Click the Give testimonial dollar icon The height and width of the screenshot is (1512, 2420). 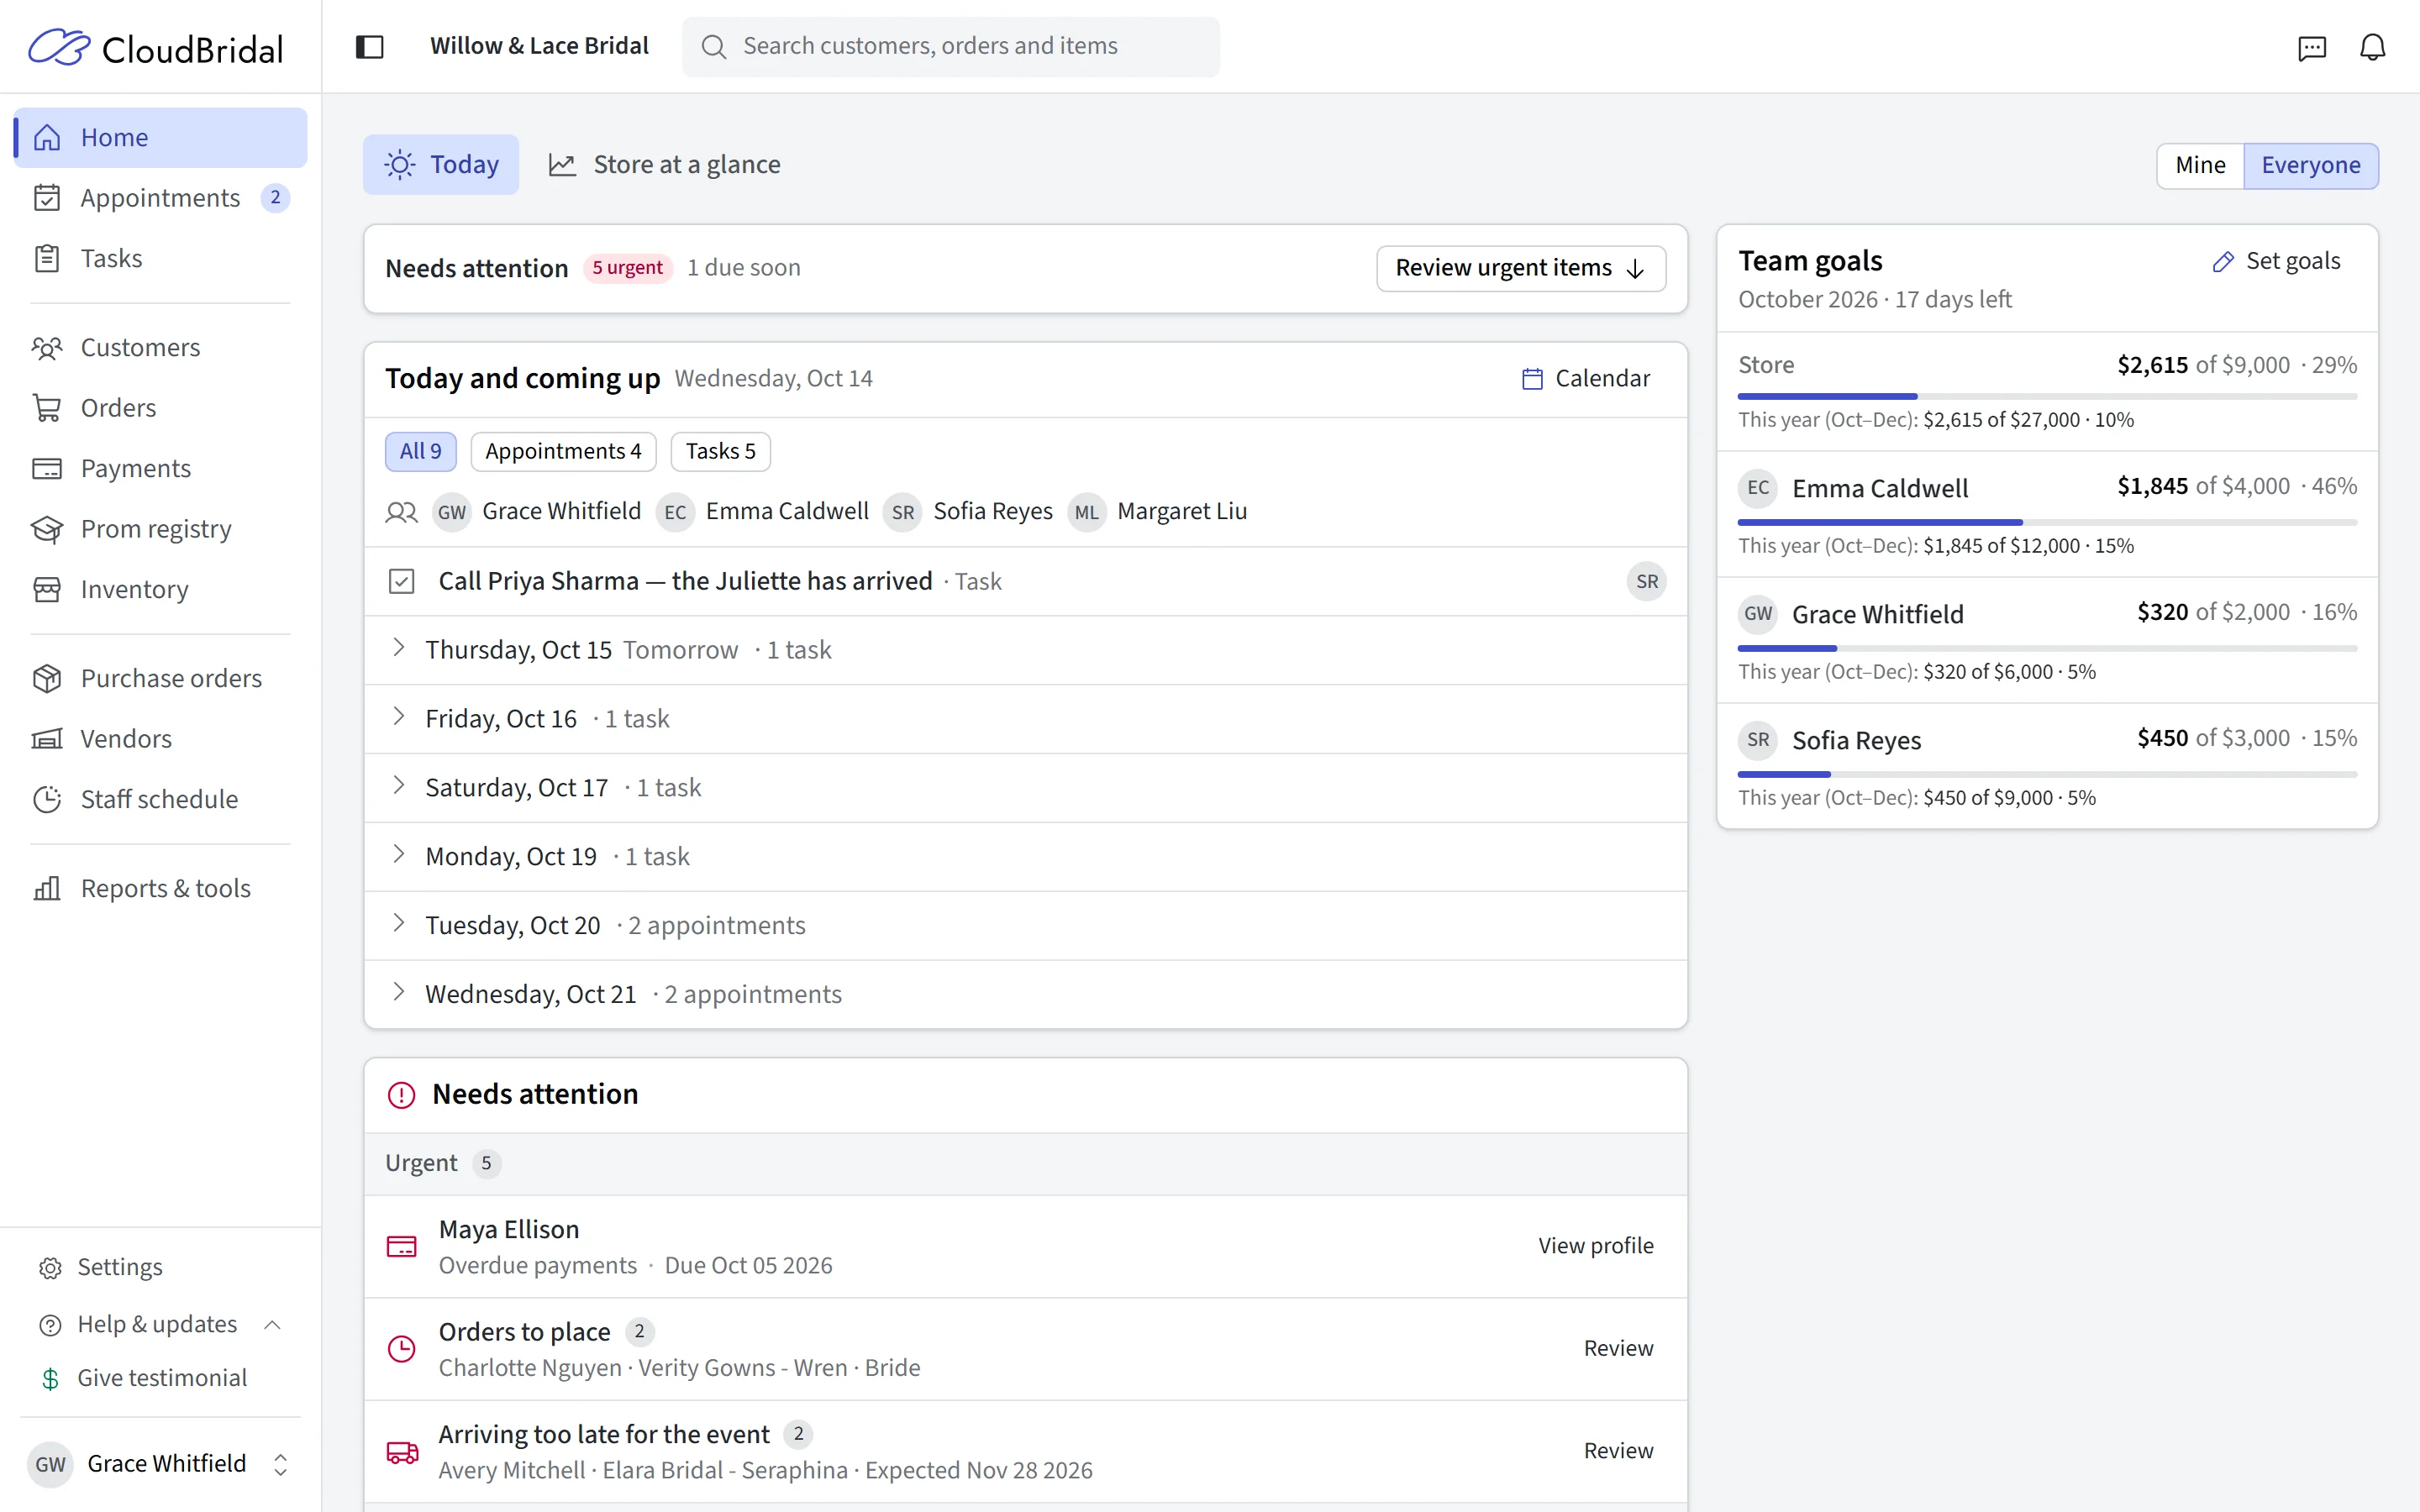[x=50, y=1379]
